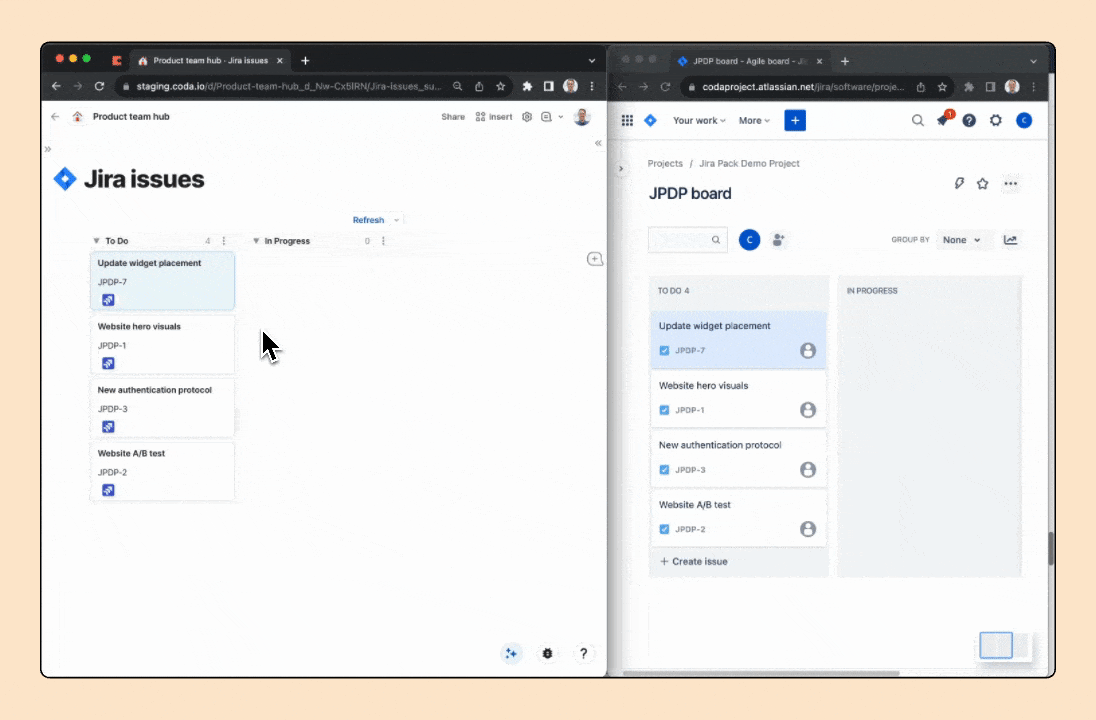This screenshot has height=720, width=1096.
Task: Click Jira icon on Coda JPDP-2 card
Action: click(108, 490)
